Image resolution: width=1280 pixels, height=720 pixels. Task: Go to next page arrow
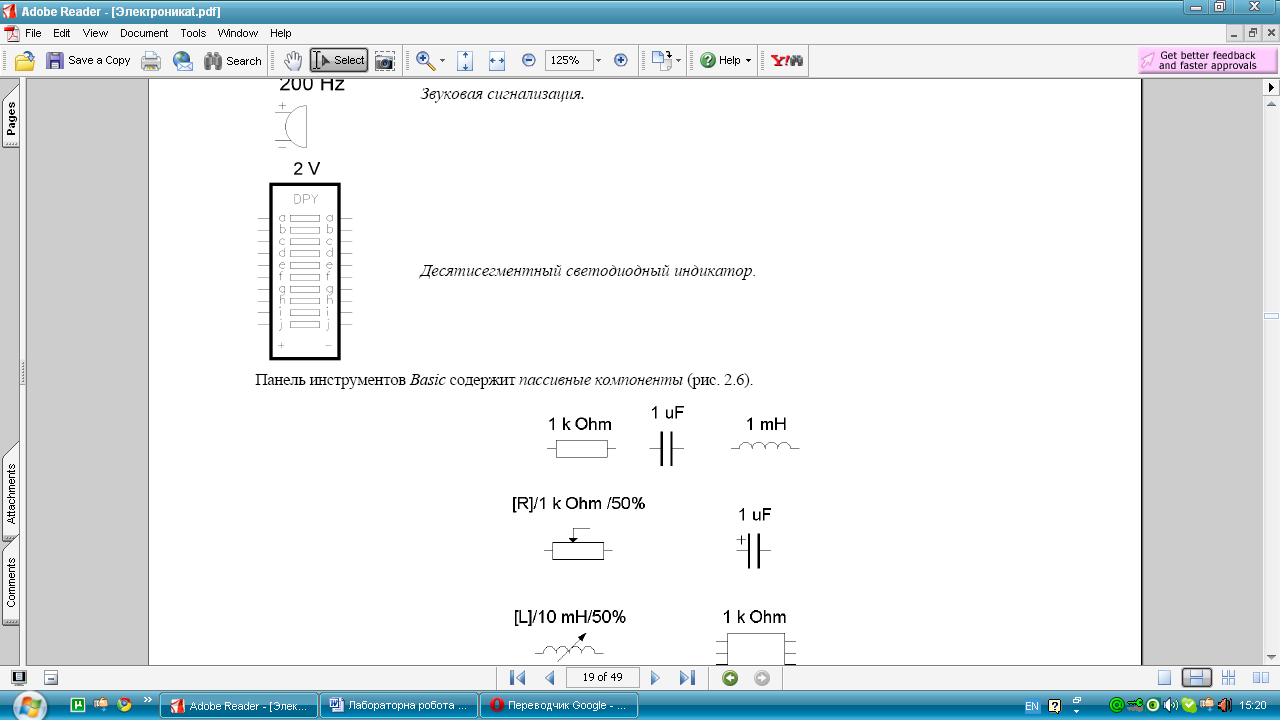click(655, 677)
